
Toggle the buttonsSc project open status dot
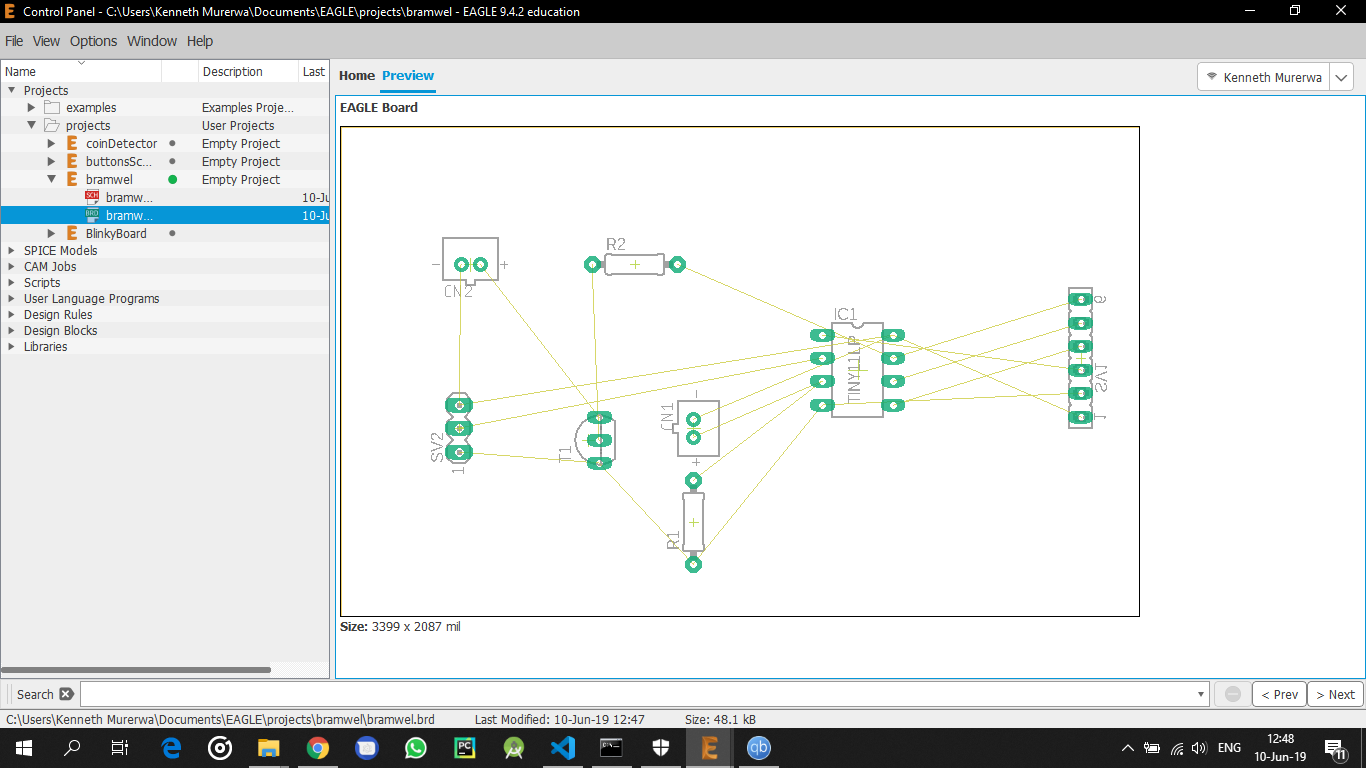[x=172, y=161]
